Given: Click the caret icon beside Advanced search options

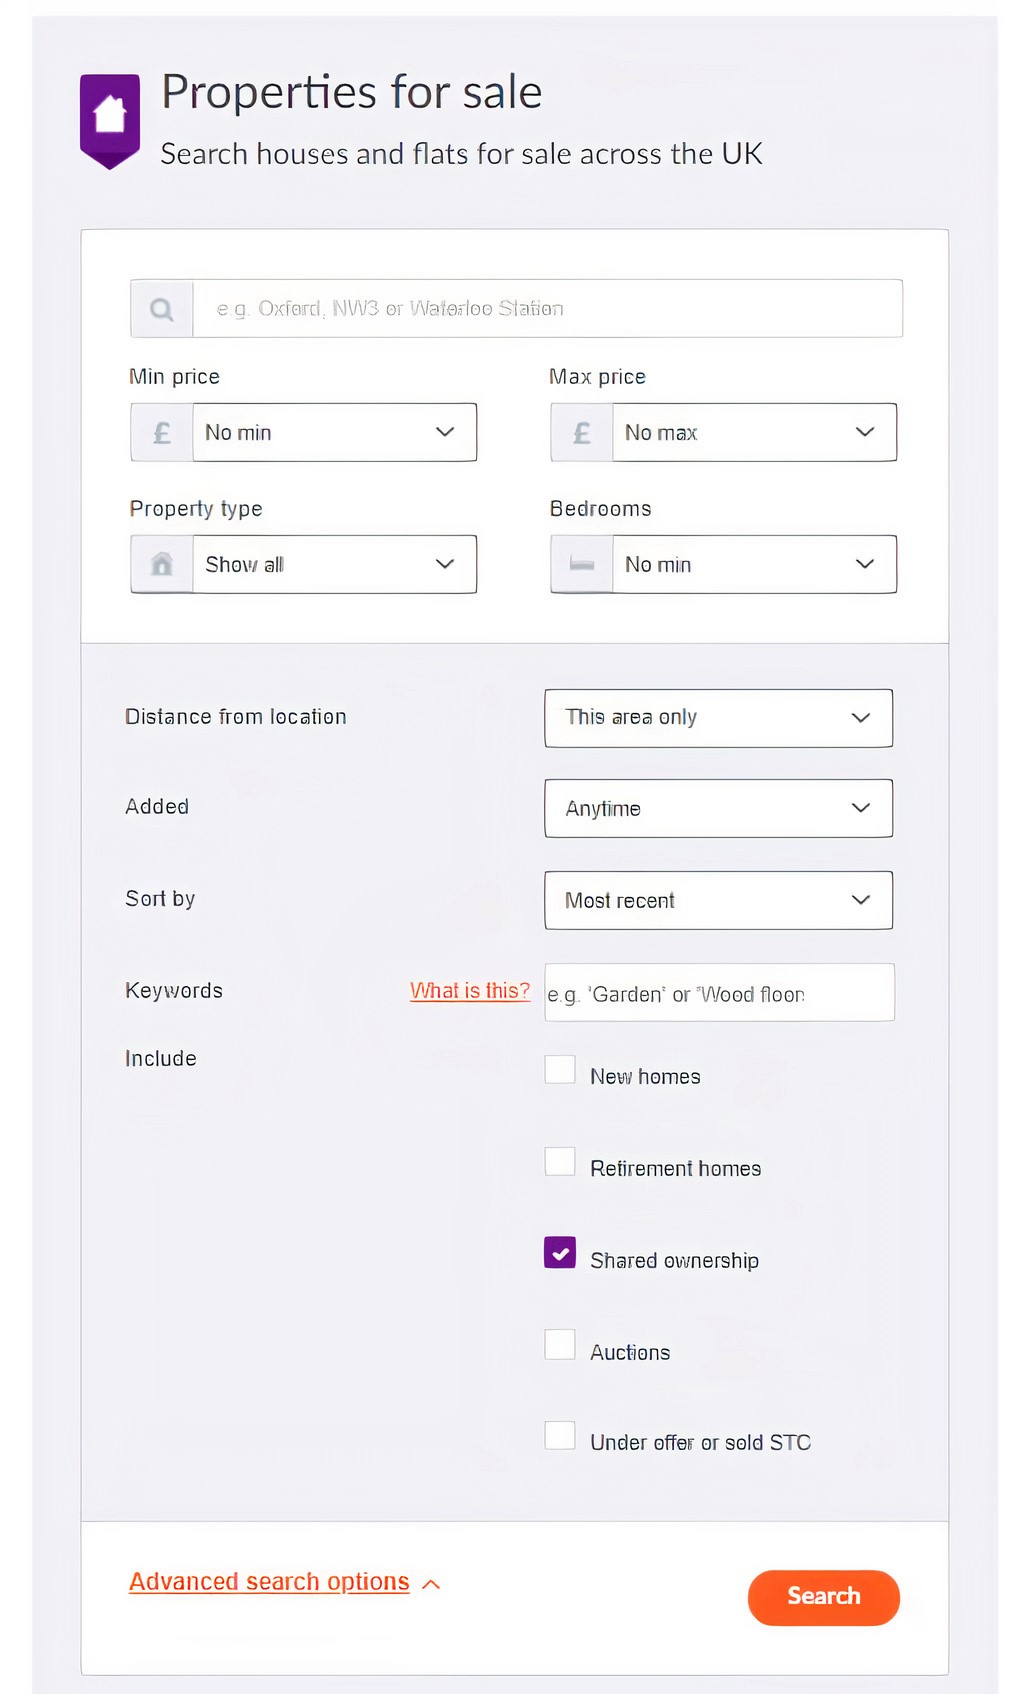Looking at the screenshot, I should 432,1584.
